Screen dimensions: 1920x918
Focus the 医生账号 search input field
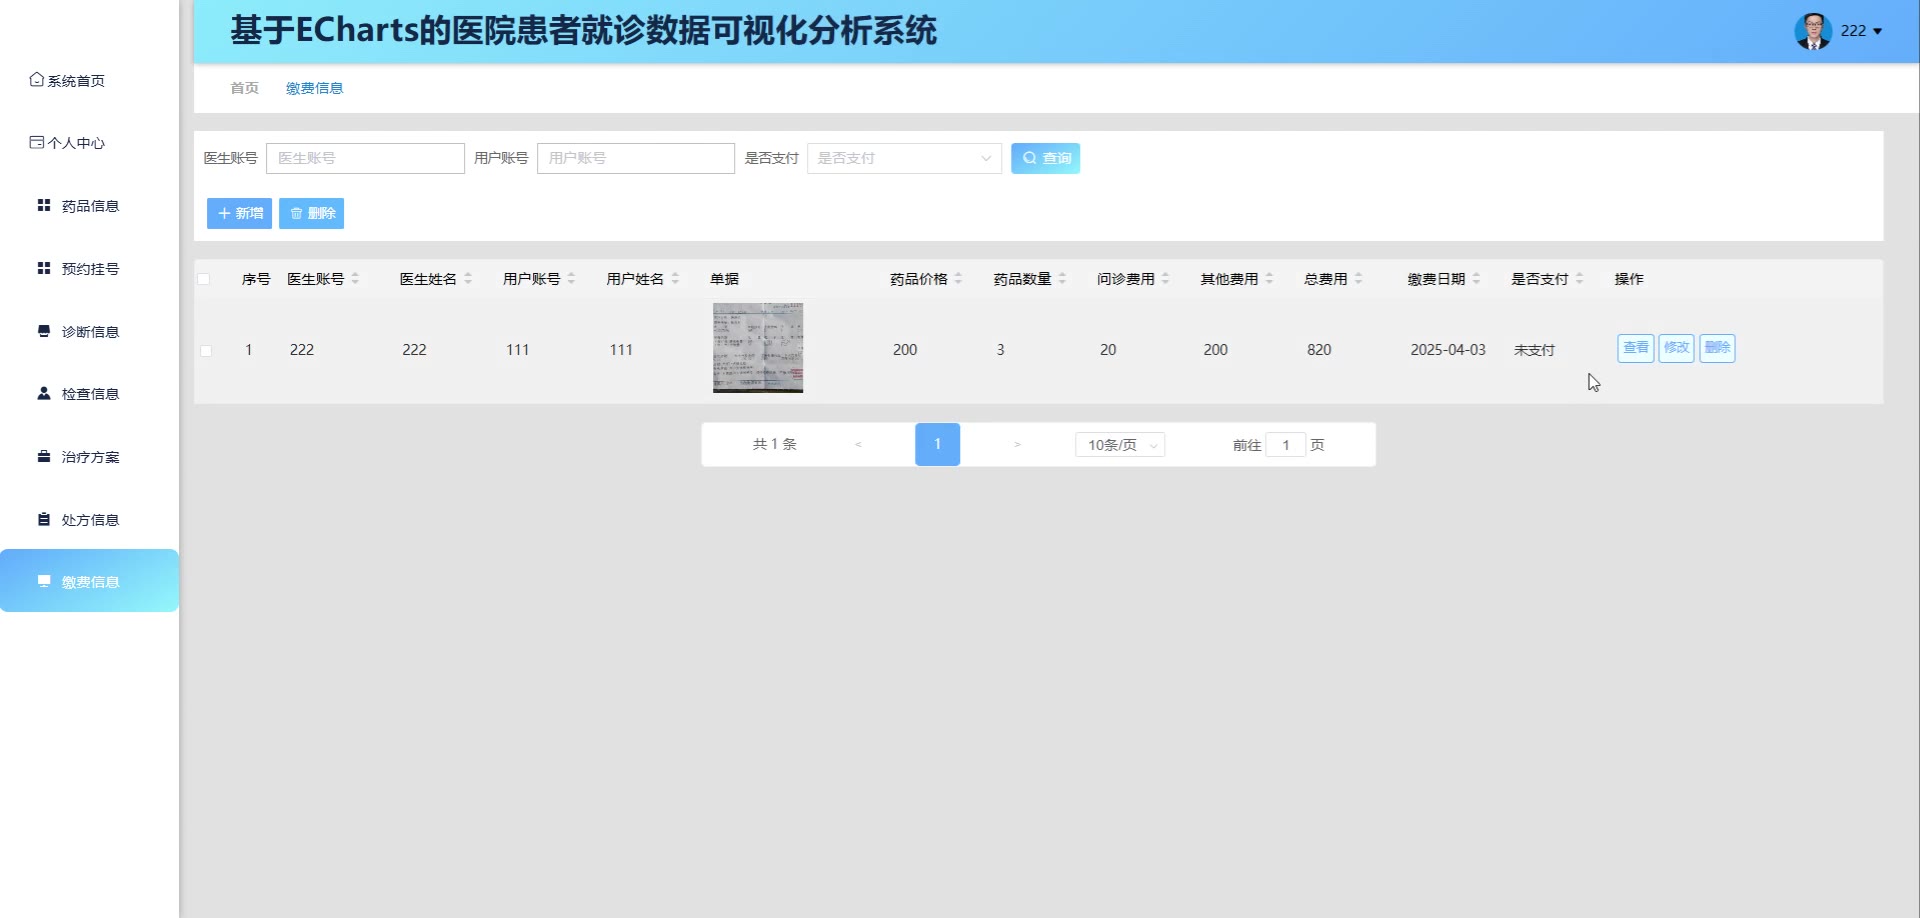pyautogui.click(x=365, y=158)
